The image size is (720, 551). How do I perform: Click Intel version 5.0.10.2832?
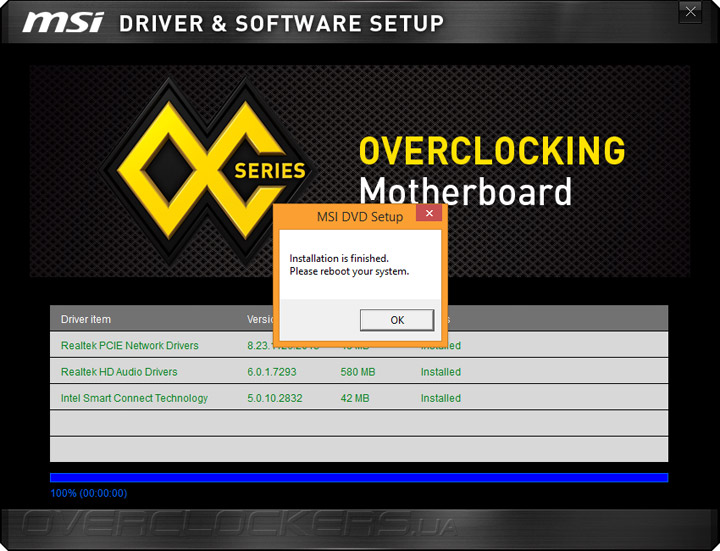click(275, 398)
